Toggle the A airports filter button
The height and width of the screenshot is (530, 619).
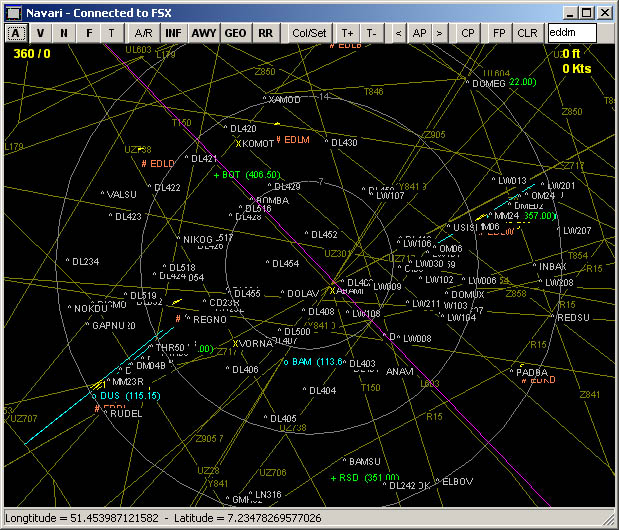point(17,33)
